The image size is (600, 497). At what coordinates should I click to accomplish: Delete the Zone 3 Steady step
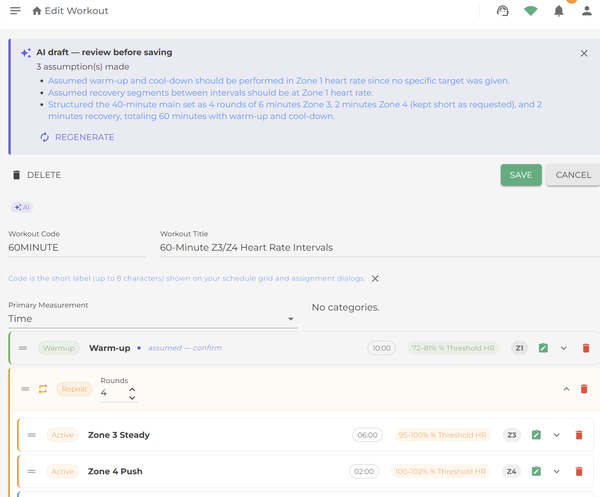click(x=579, y=435)
